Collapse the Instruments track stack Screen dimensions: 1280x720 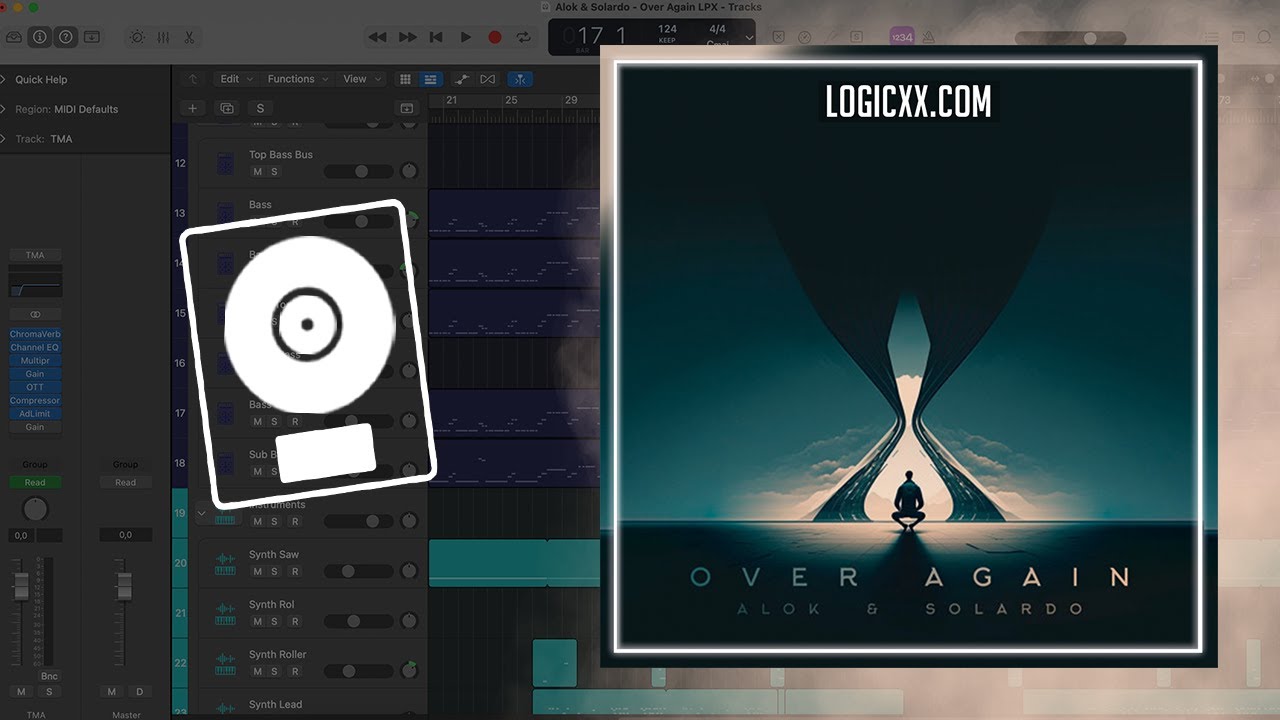coord(201,513)
